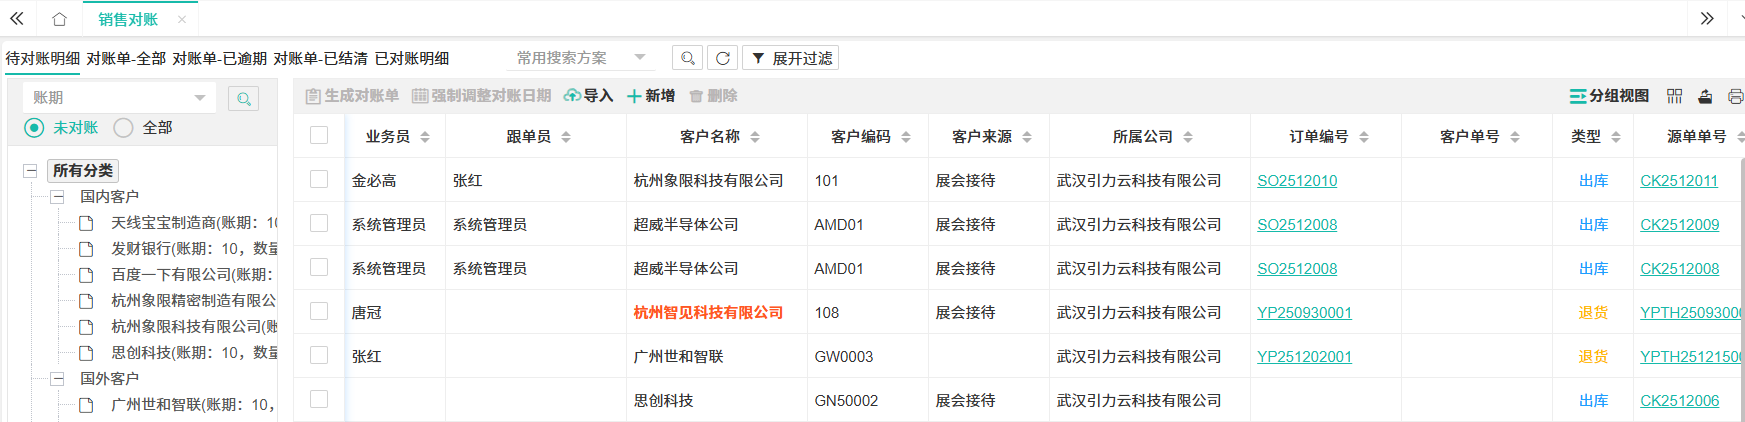Image resolution: width=1745 pixels, height=422 pixels.
Task: Click the 展开过滤 button
Action: coord(791,58)
